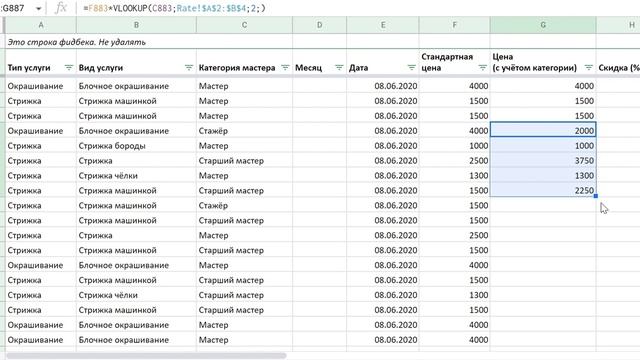Open filter for Цена с учётом категории

point(588,68)
